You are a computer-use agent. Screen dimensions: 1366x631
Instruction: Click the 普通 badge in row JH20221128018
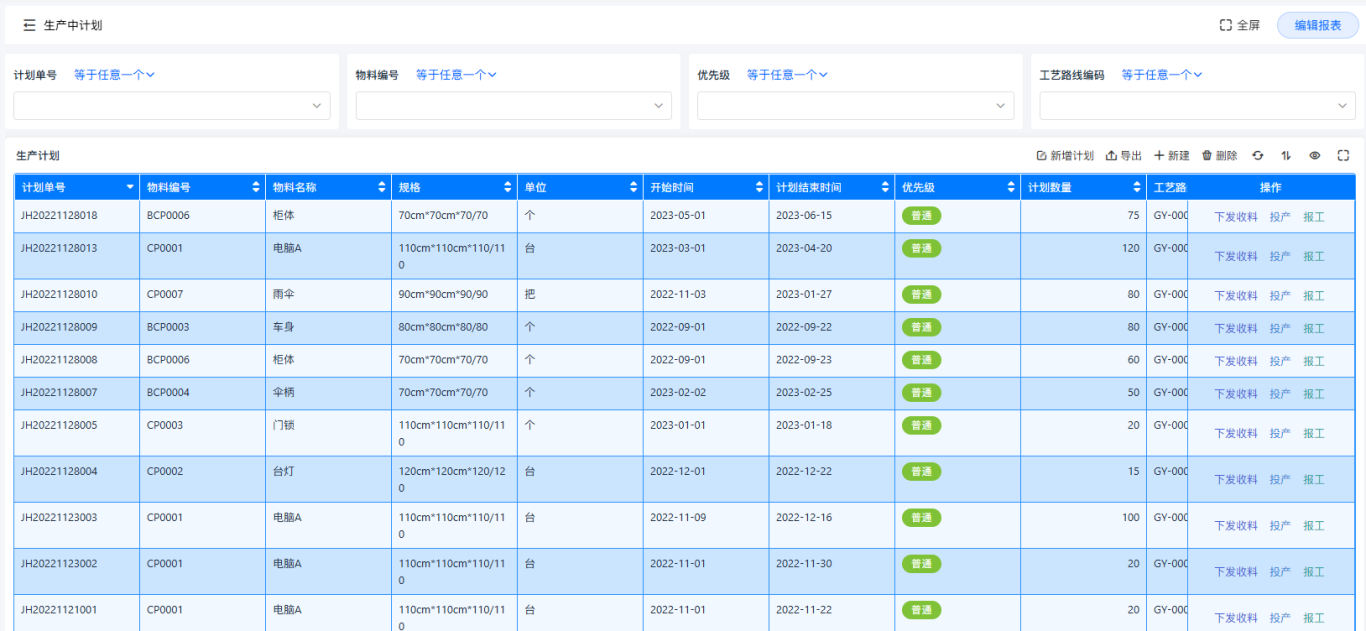pos(921,216)
